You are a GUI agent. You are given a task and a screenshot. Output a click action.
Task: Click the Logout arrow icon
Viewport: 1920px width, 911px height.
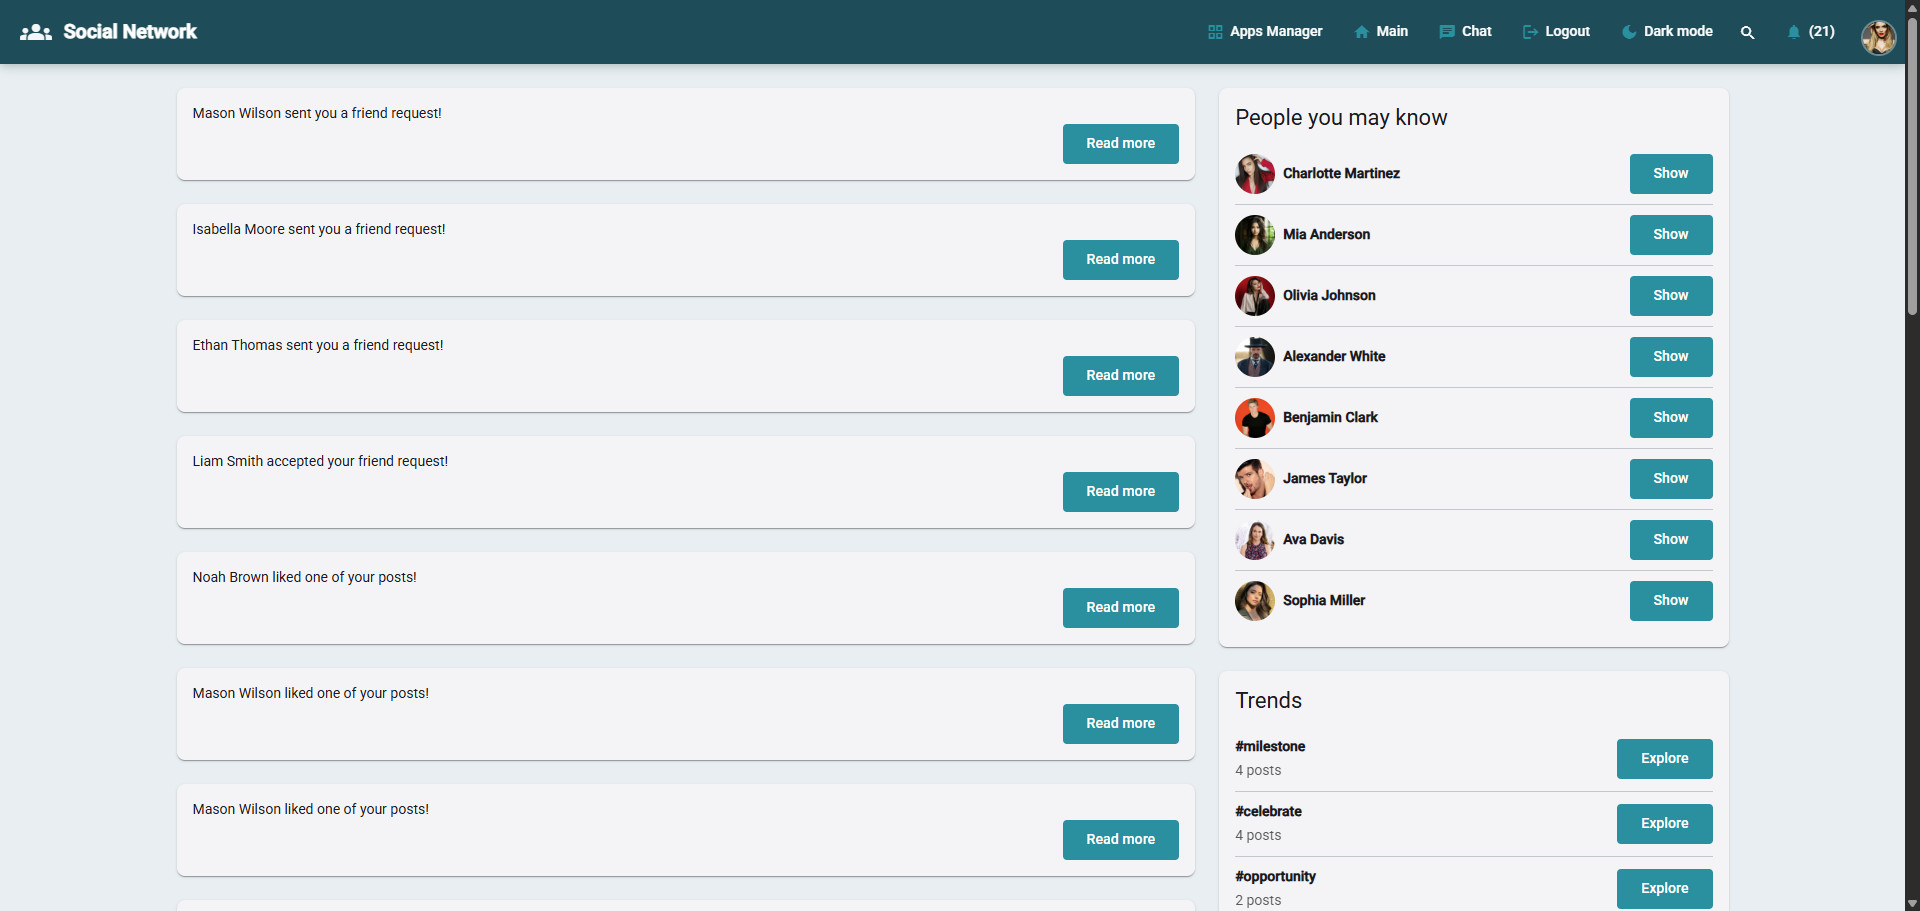(x=1530, y=32)
